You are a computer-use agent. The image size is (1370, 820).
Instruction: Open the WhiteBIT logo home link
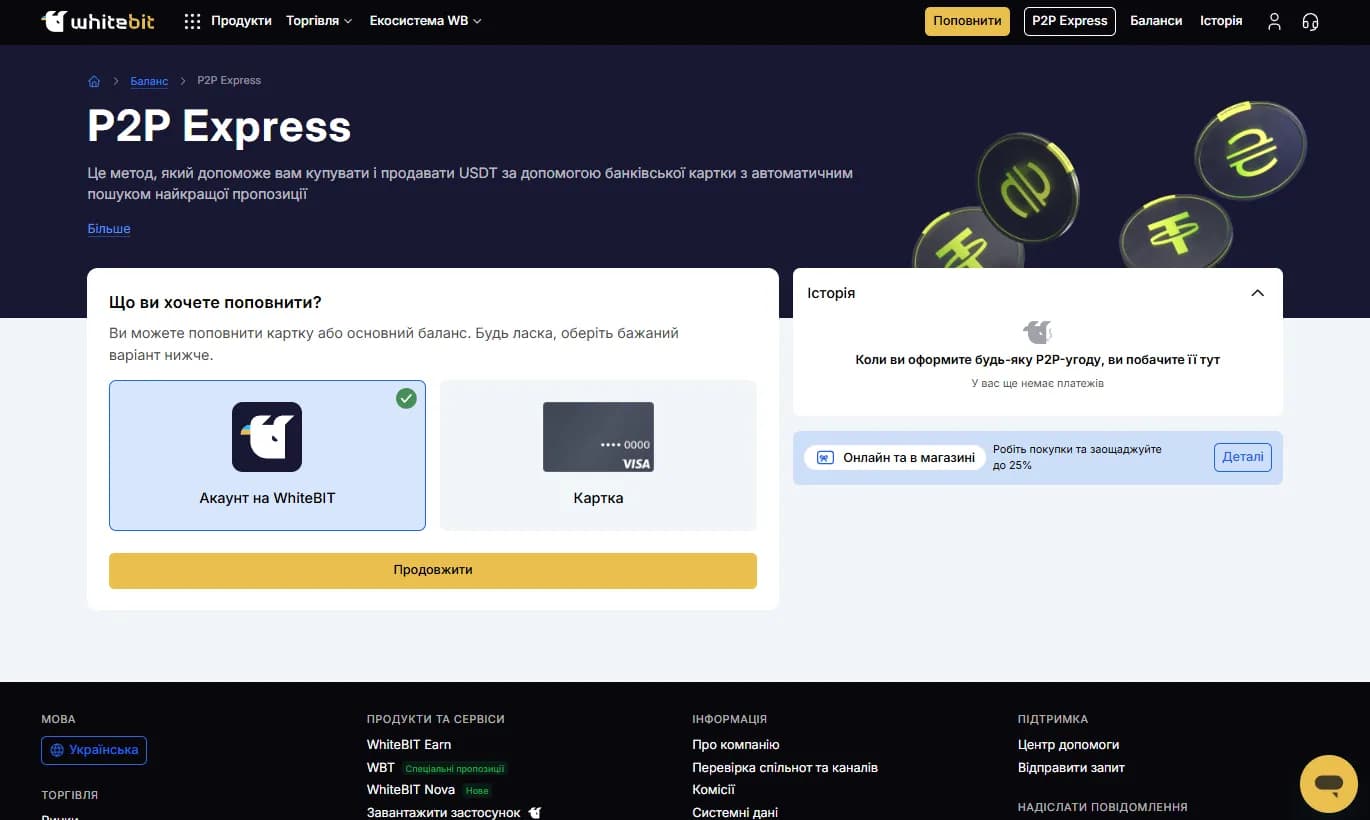[98, 21]
